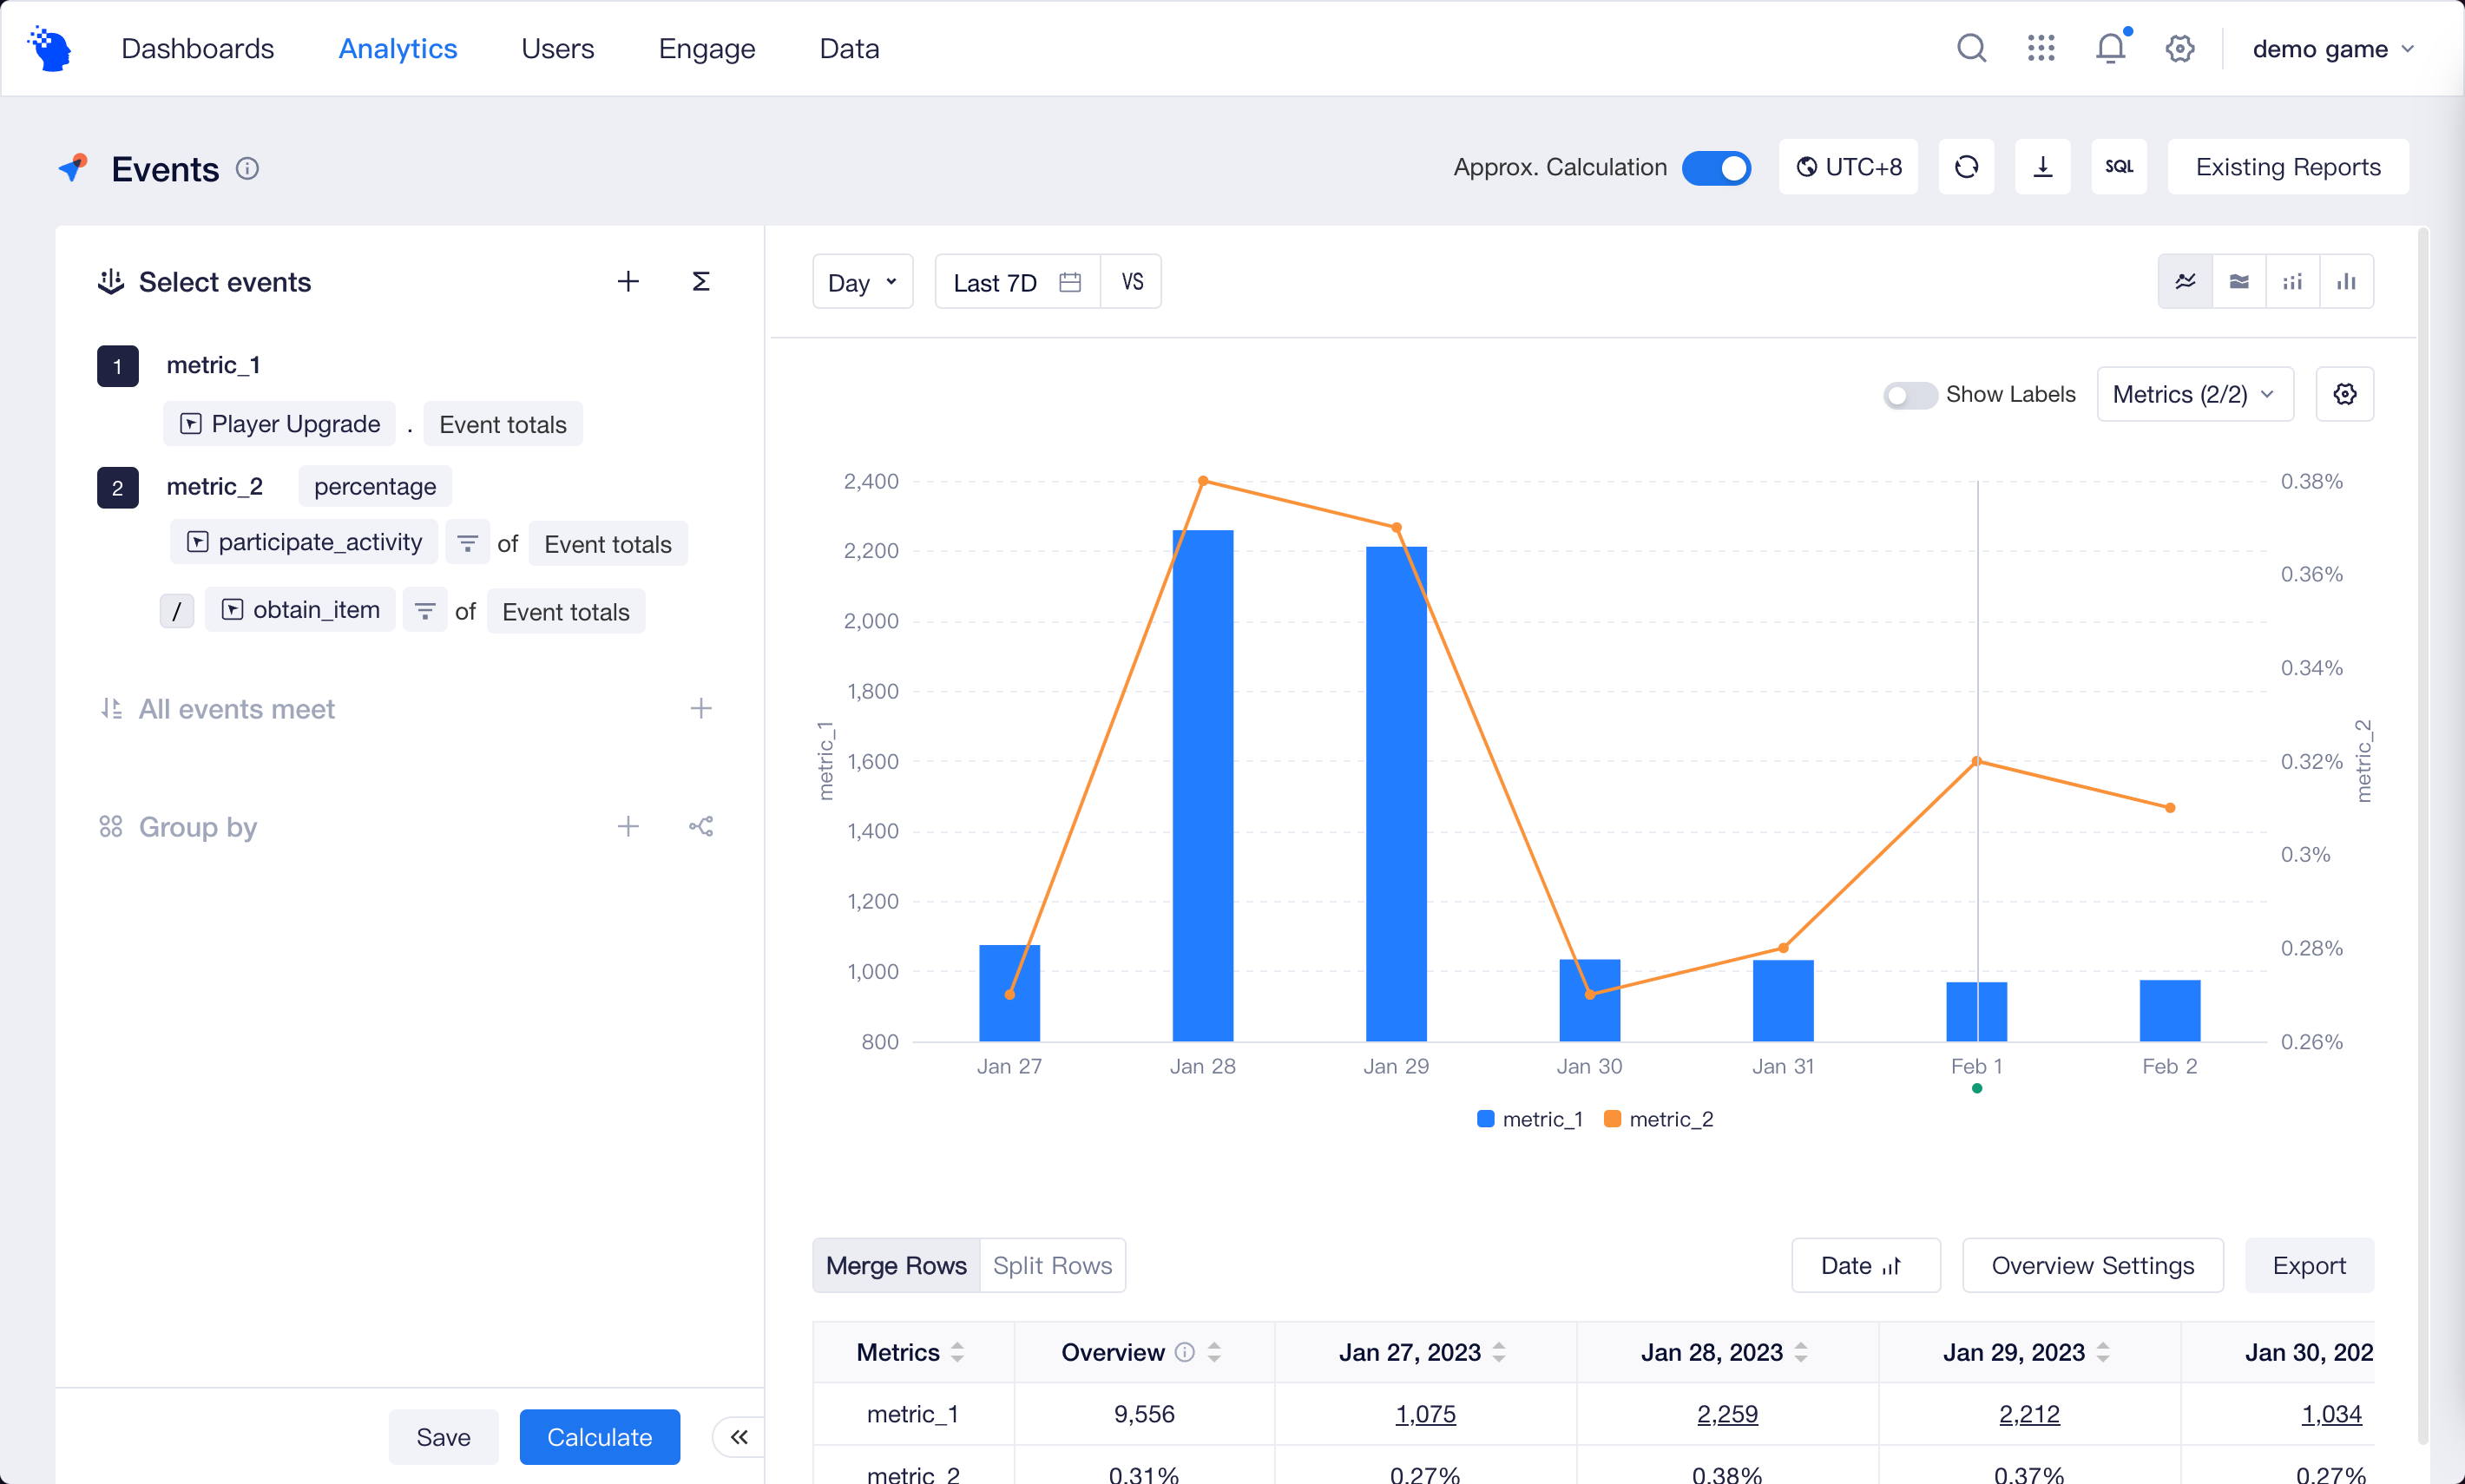
Task: Open the Metrics (2/2) selector
Action: [2194, 394]
